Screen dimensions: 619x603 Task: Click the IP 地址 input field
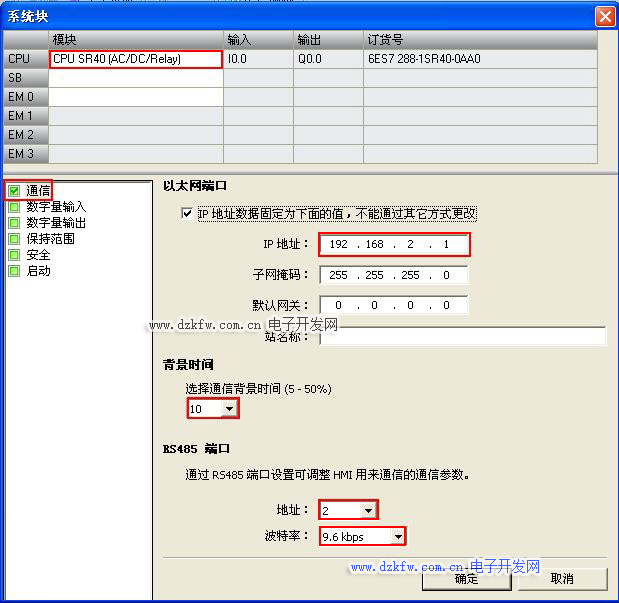click(x=394, y=245)
